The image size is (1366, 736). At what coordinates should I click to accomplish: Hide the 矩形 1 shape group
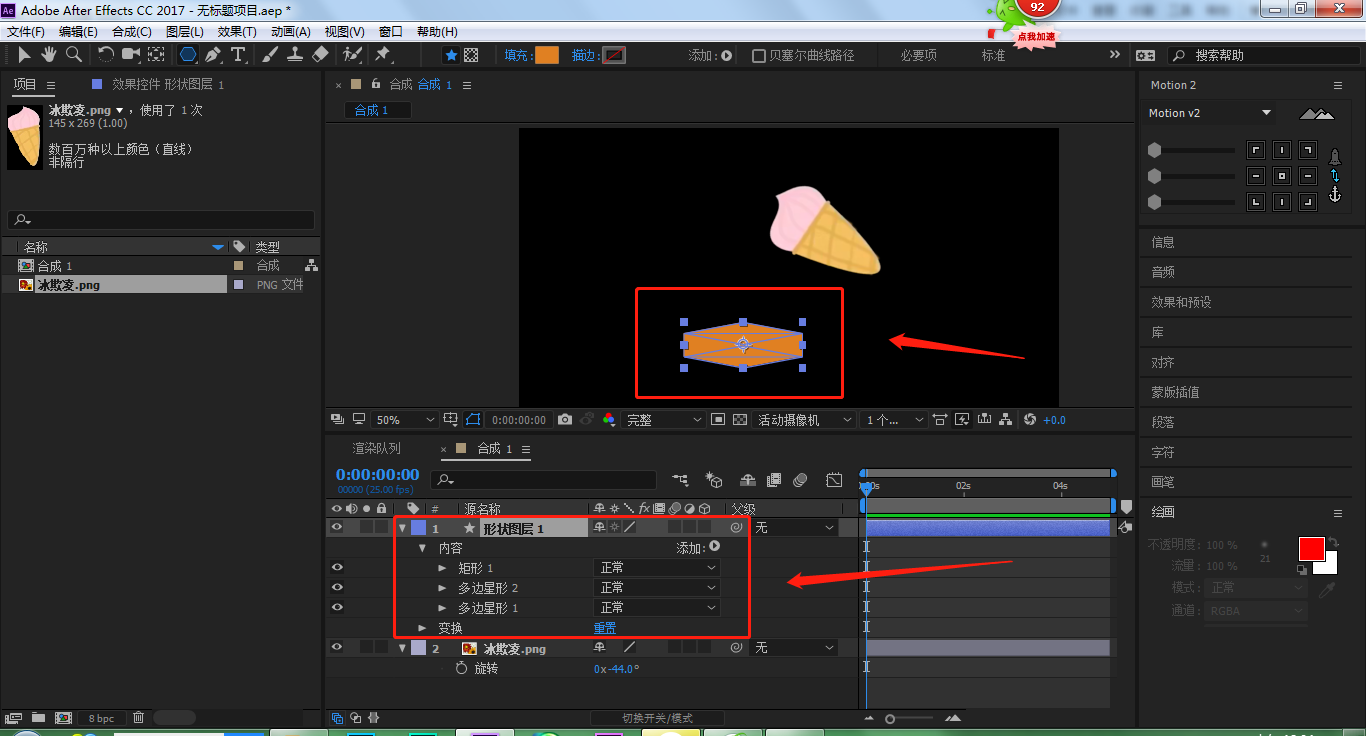(337, 567)
